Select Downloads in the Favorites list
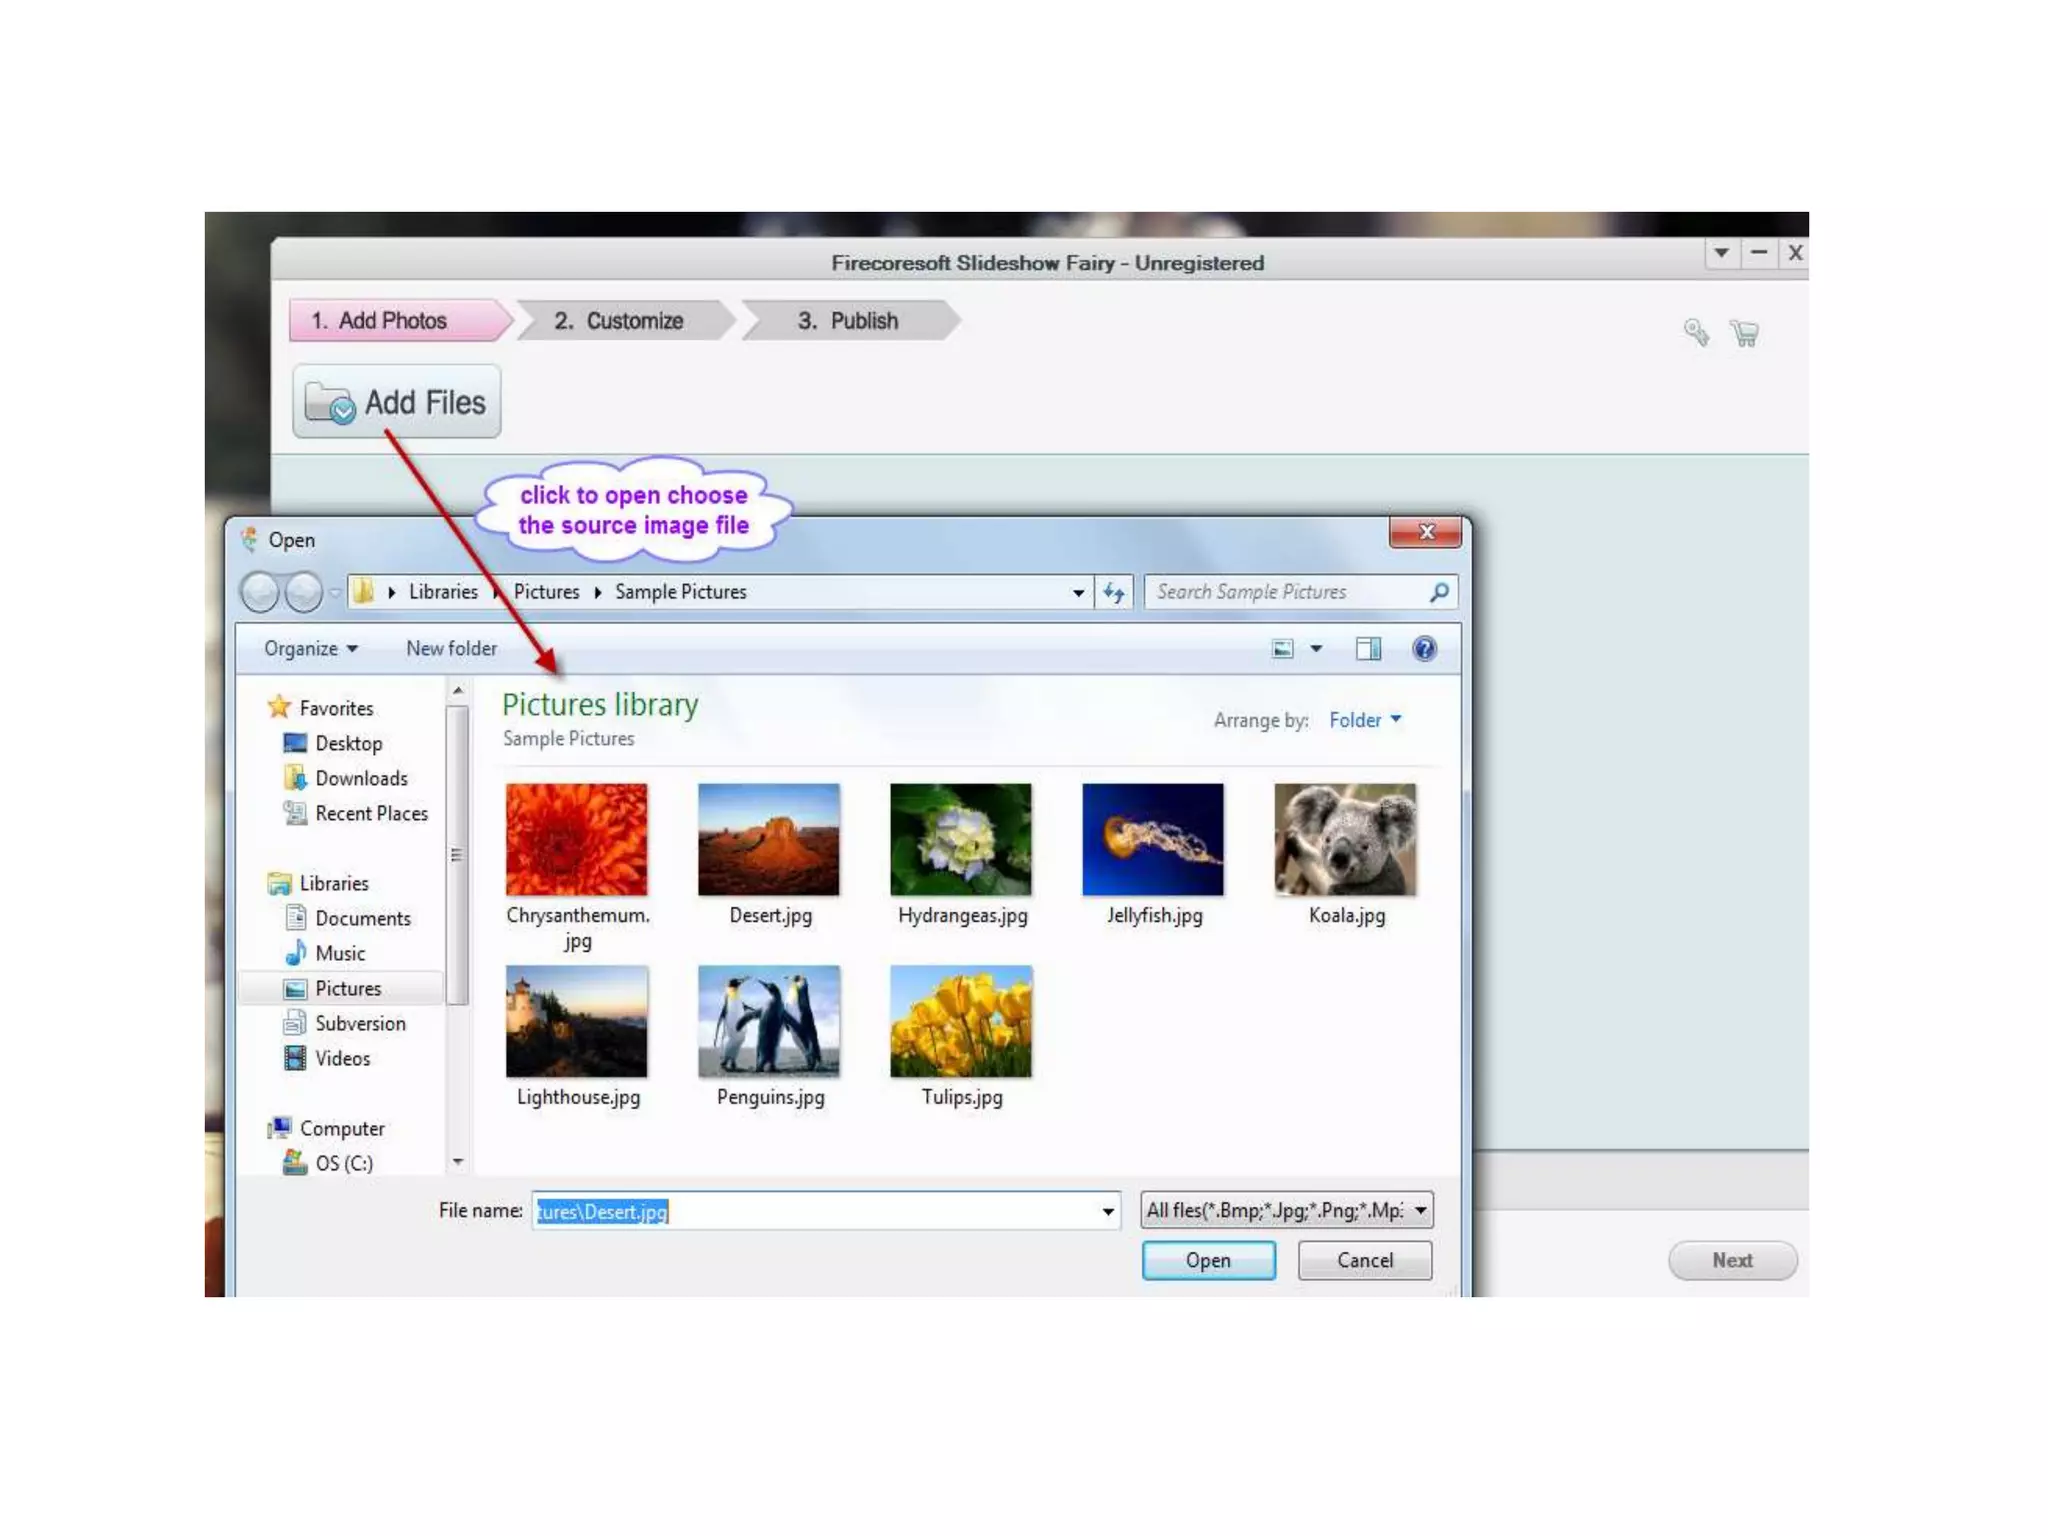 pyautogui.click(x=361, y=778)
